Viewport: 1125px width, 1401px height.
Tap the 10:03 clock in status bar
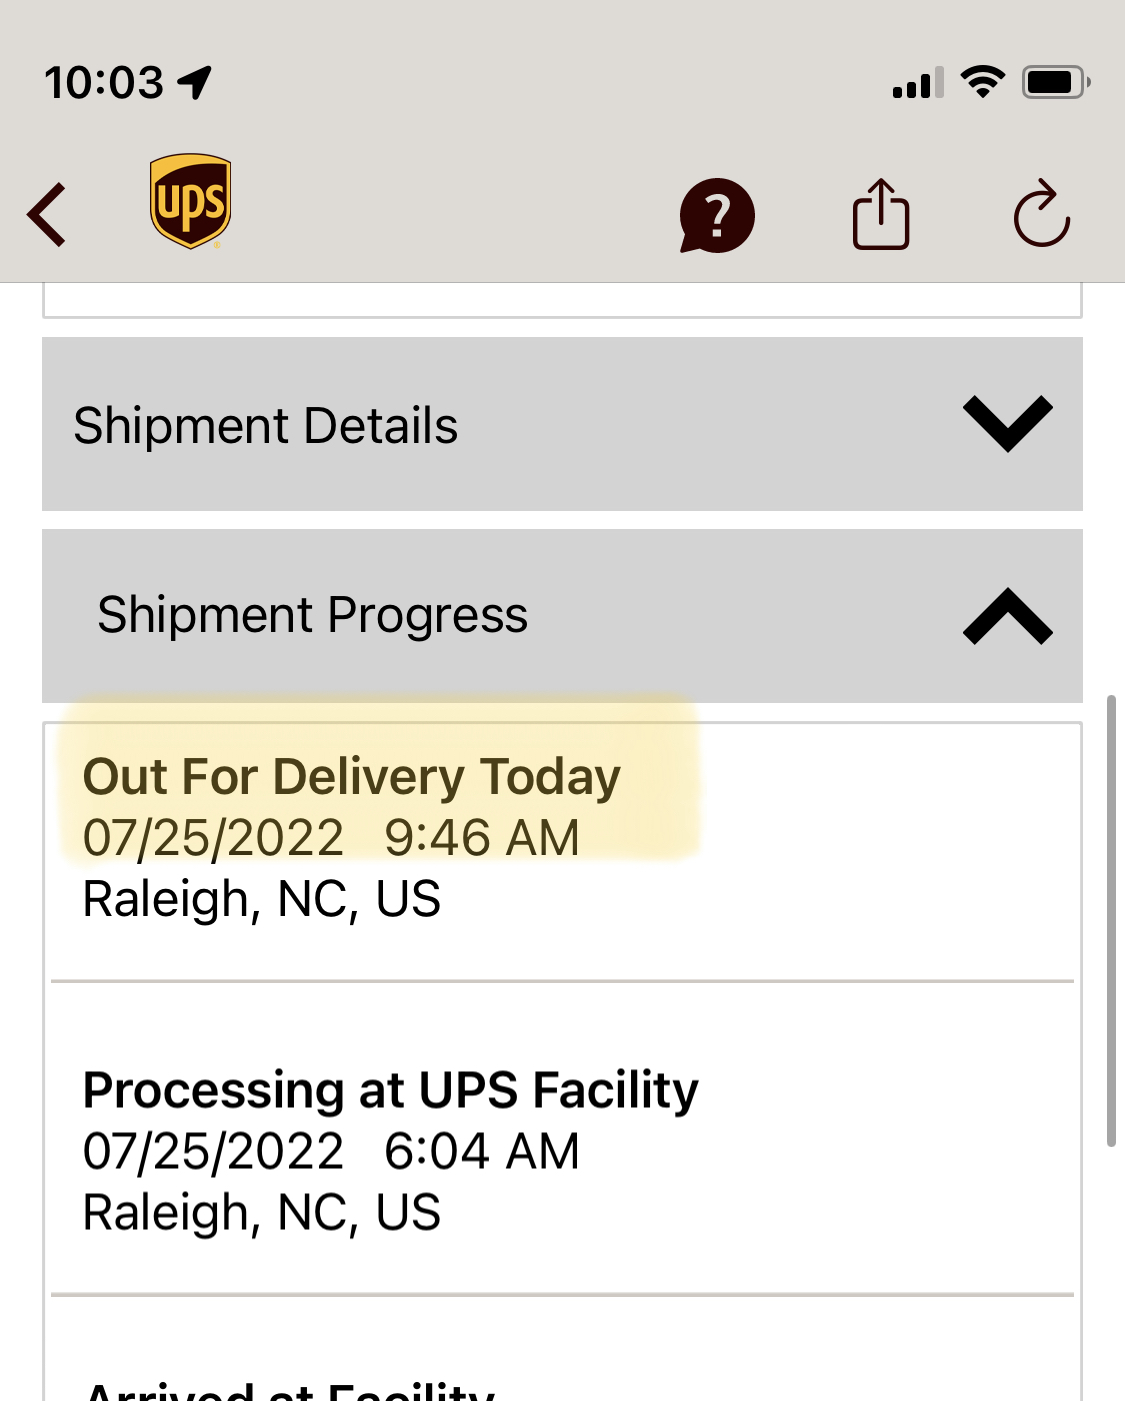pyautogui.click(x=104, y=82)
